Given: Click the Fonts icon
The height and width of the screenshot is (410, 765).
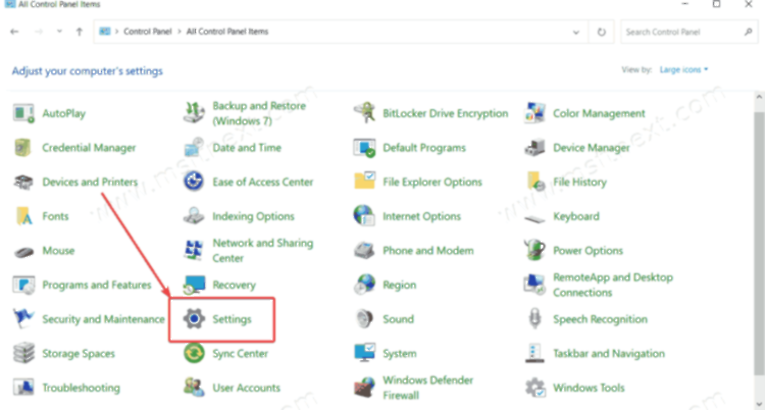Looking at the screenshot, I should [23, 216].
